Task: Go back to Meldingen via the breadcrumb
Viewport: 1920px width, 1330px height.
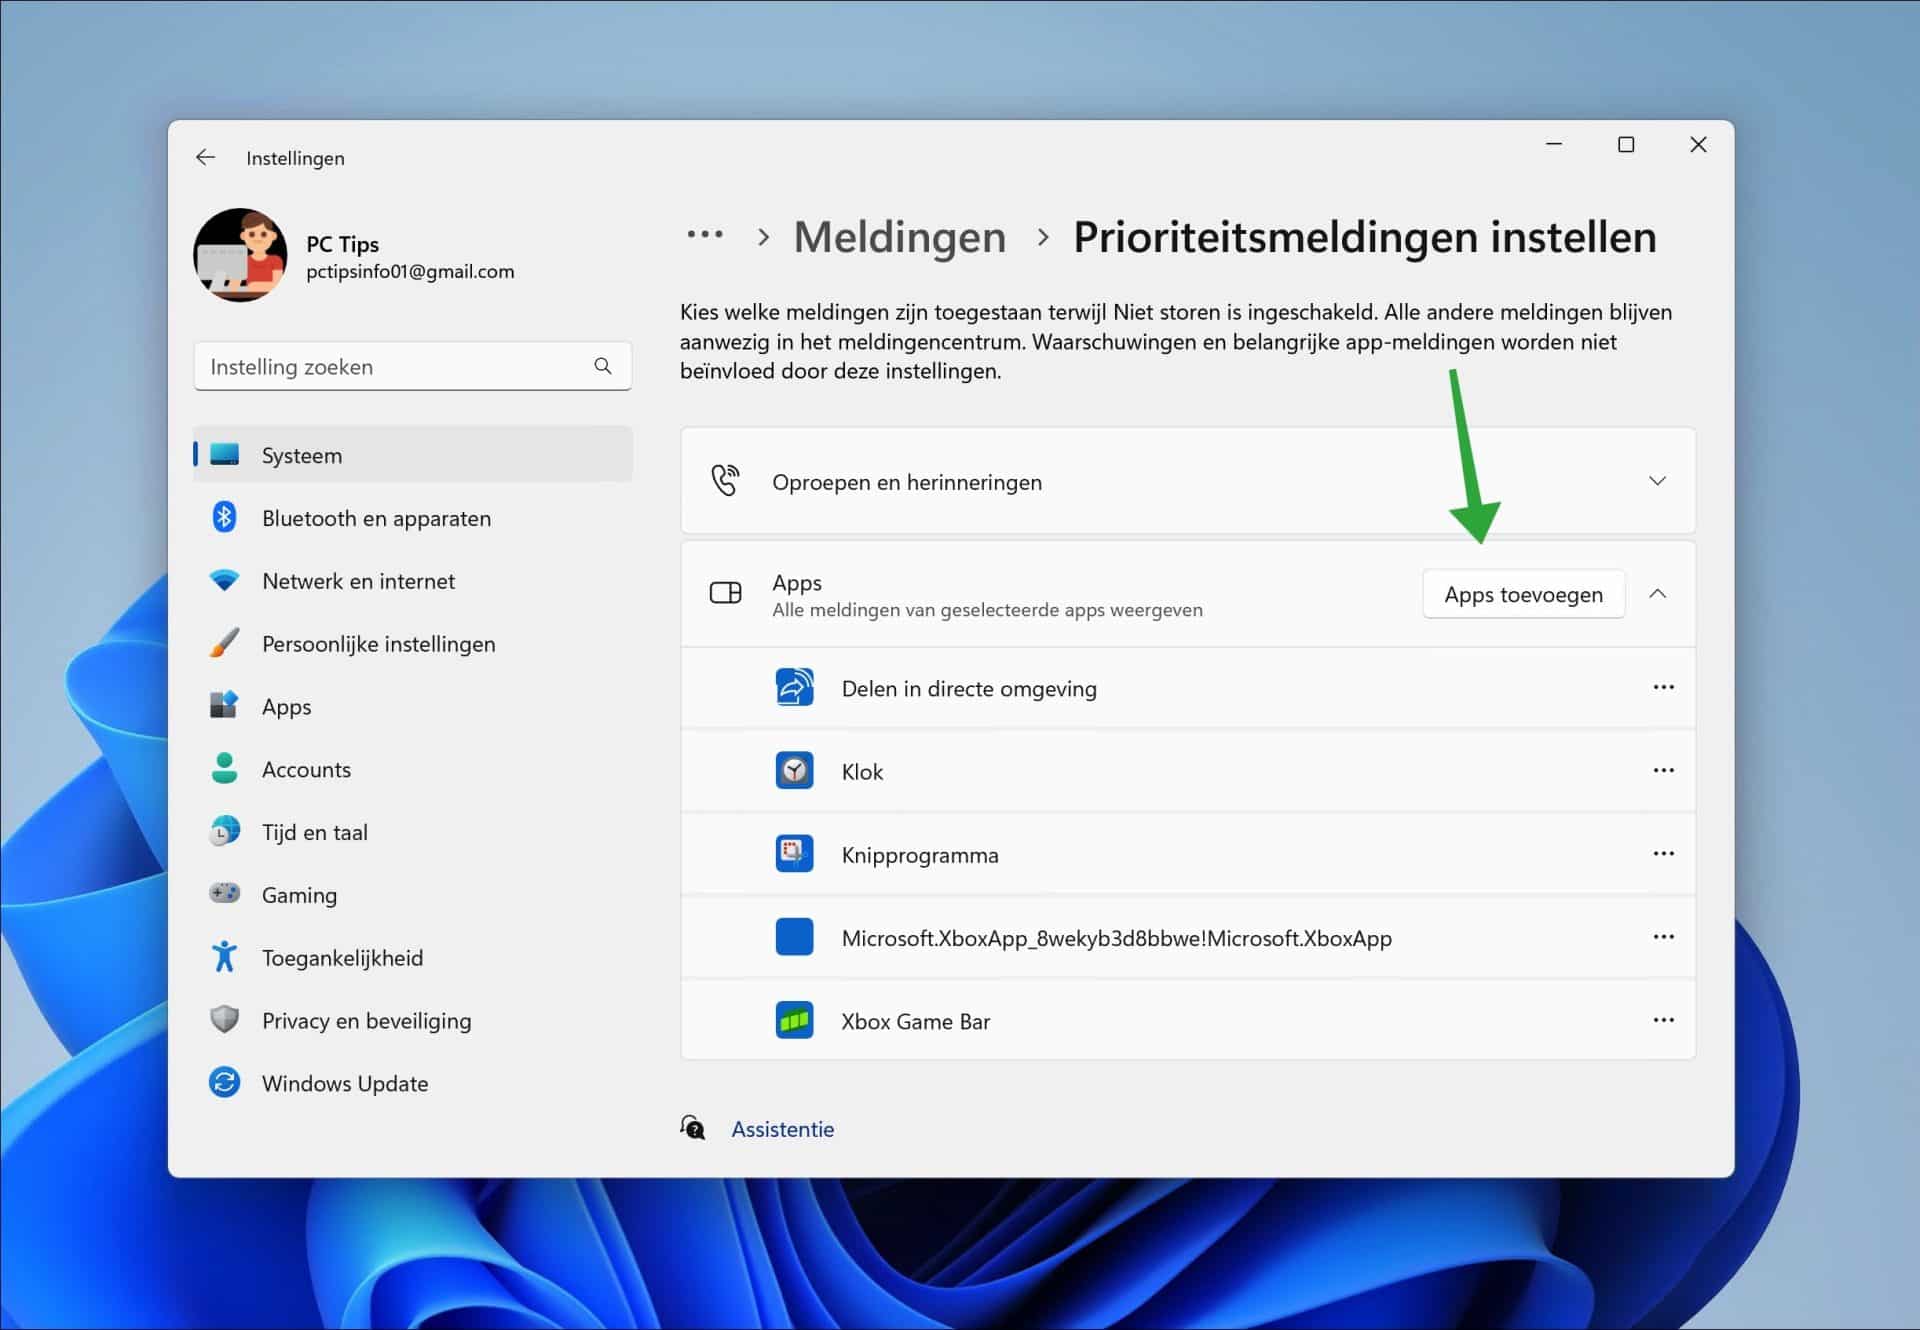Action: tap(899, 237)
